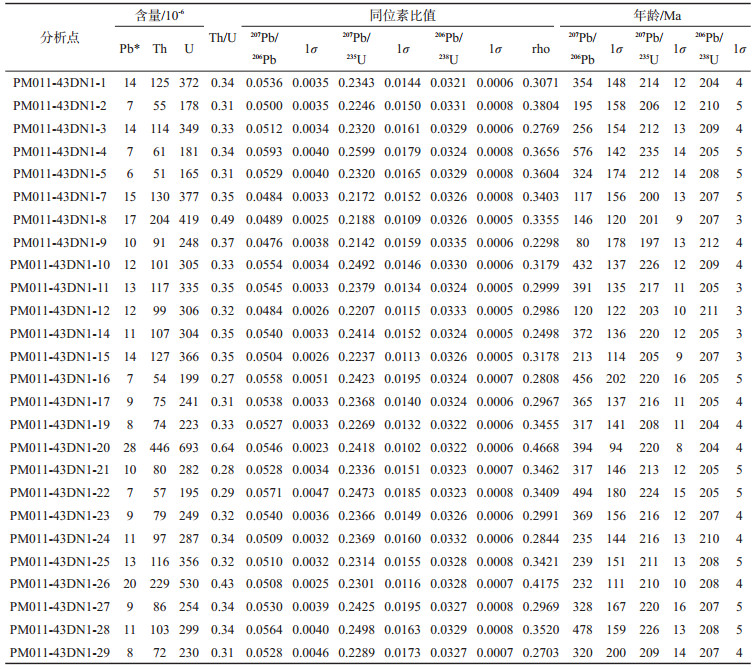Click rho value 0.3071
Viewport: 755px width, 669px height.
pos(541,83)
